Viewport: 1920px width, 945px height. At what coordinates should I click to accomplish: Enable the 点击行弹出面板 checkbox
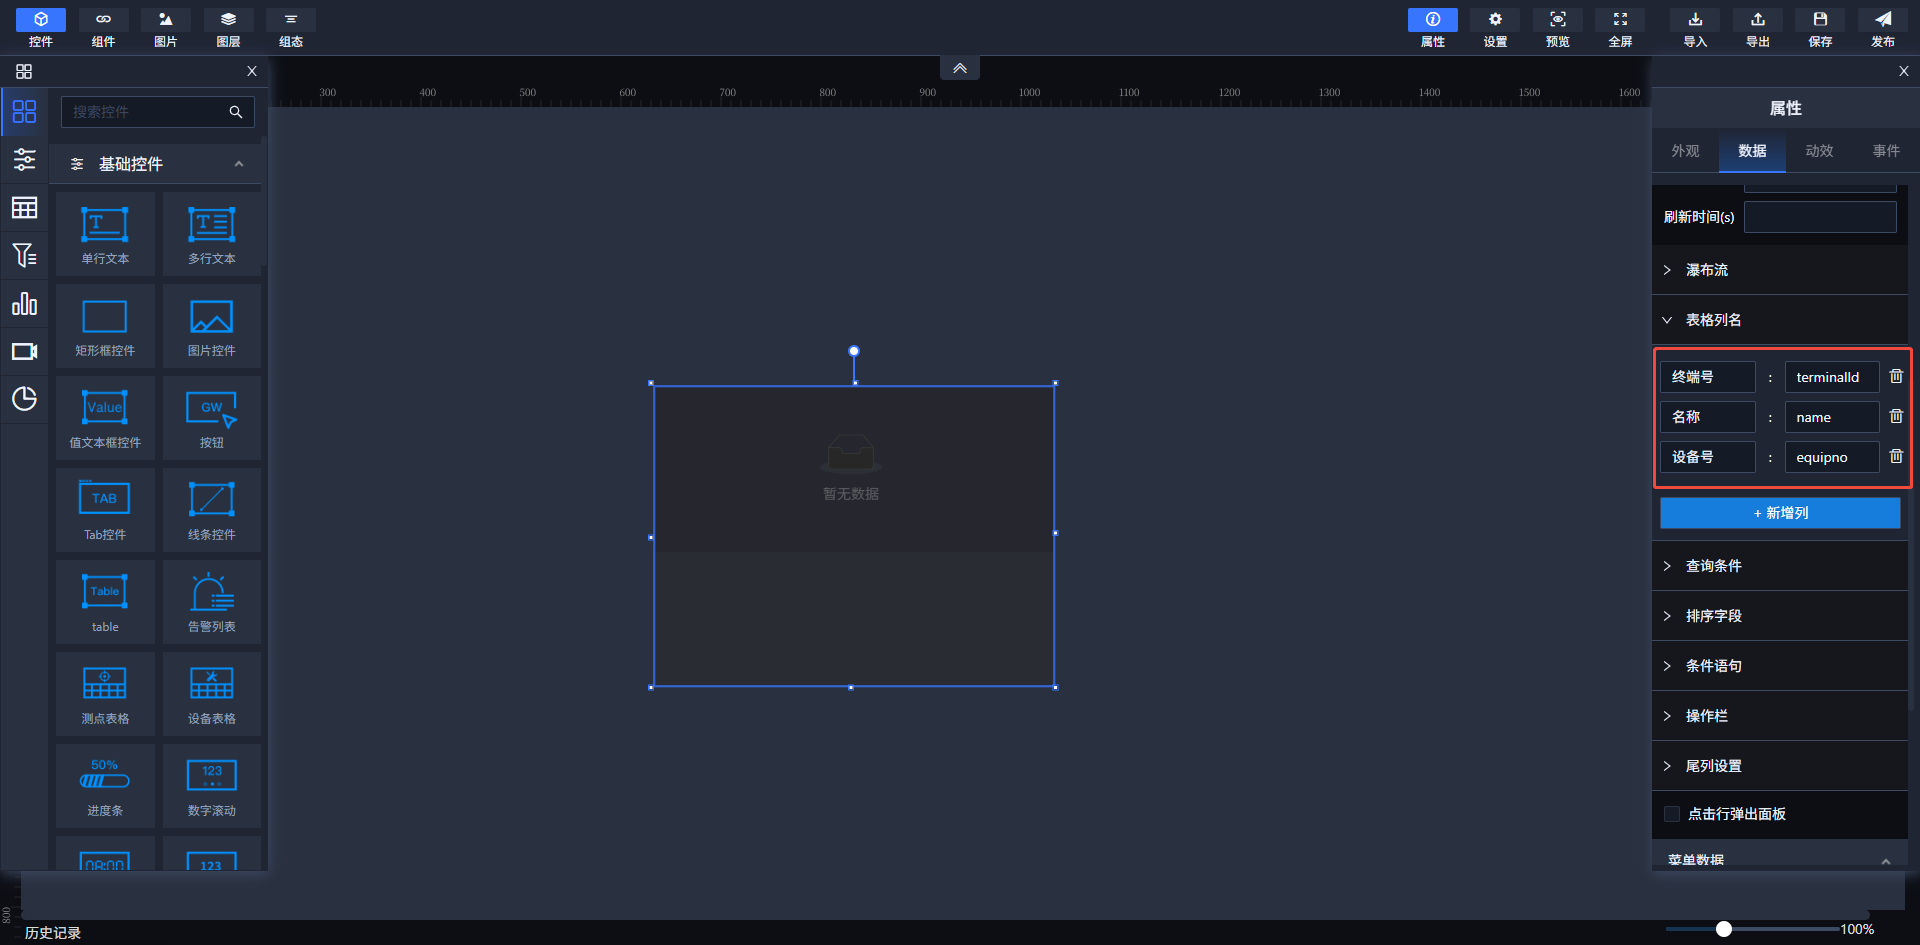[x=1671, y=814]
